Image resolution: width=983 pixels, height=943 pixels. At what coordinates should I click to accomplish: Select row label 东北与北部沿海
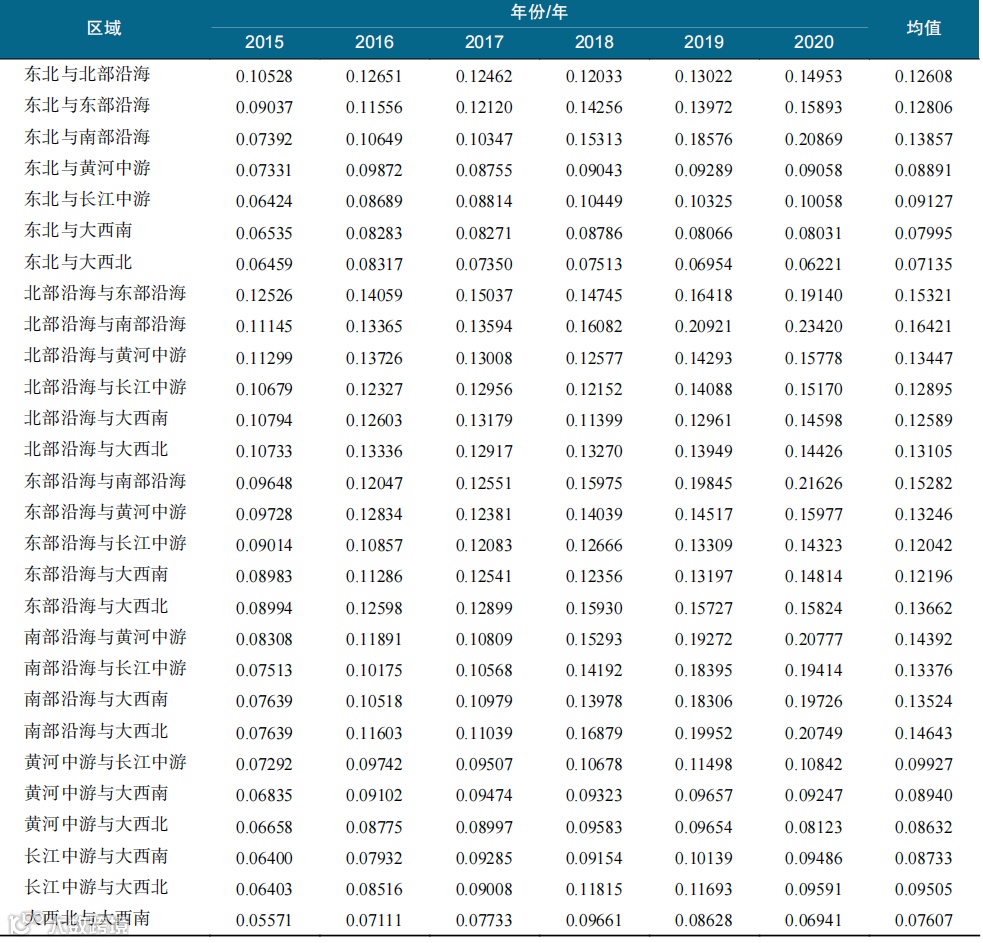(x=87, y=74)
